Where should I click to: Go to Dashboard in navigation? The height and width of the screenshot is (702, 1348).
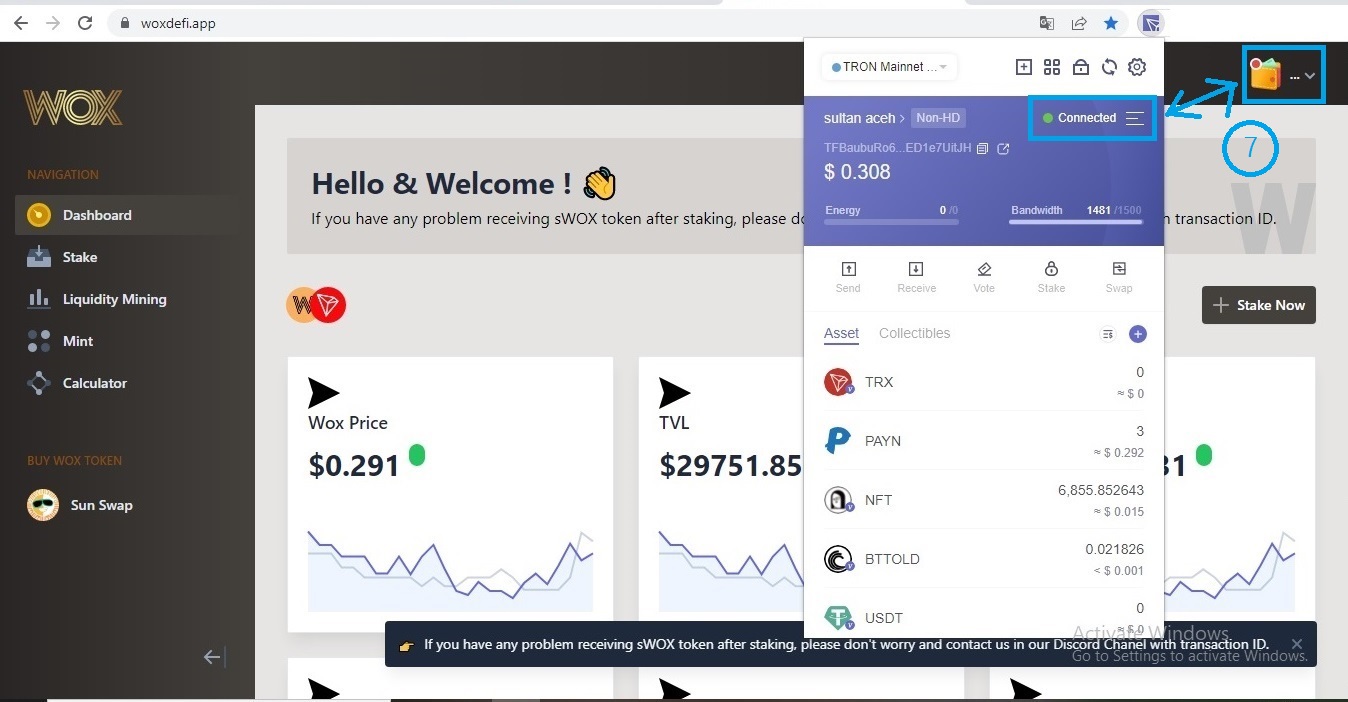pyautogui.click(x=127, y=215)
